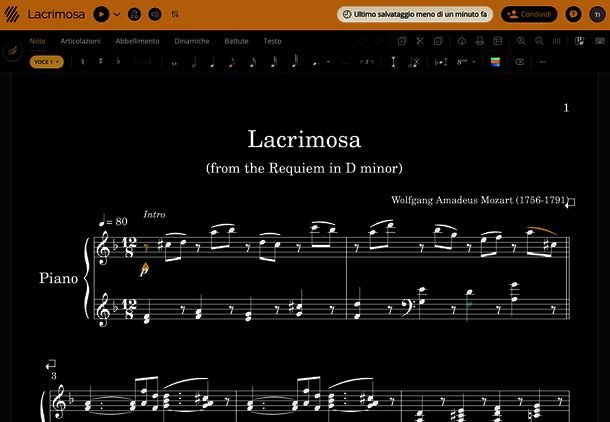Click the printer icon
The image size is (610, 422).
(x=480, y=41)
